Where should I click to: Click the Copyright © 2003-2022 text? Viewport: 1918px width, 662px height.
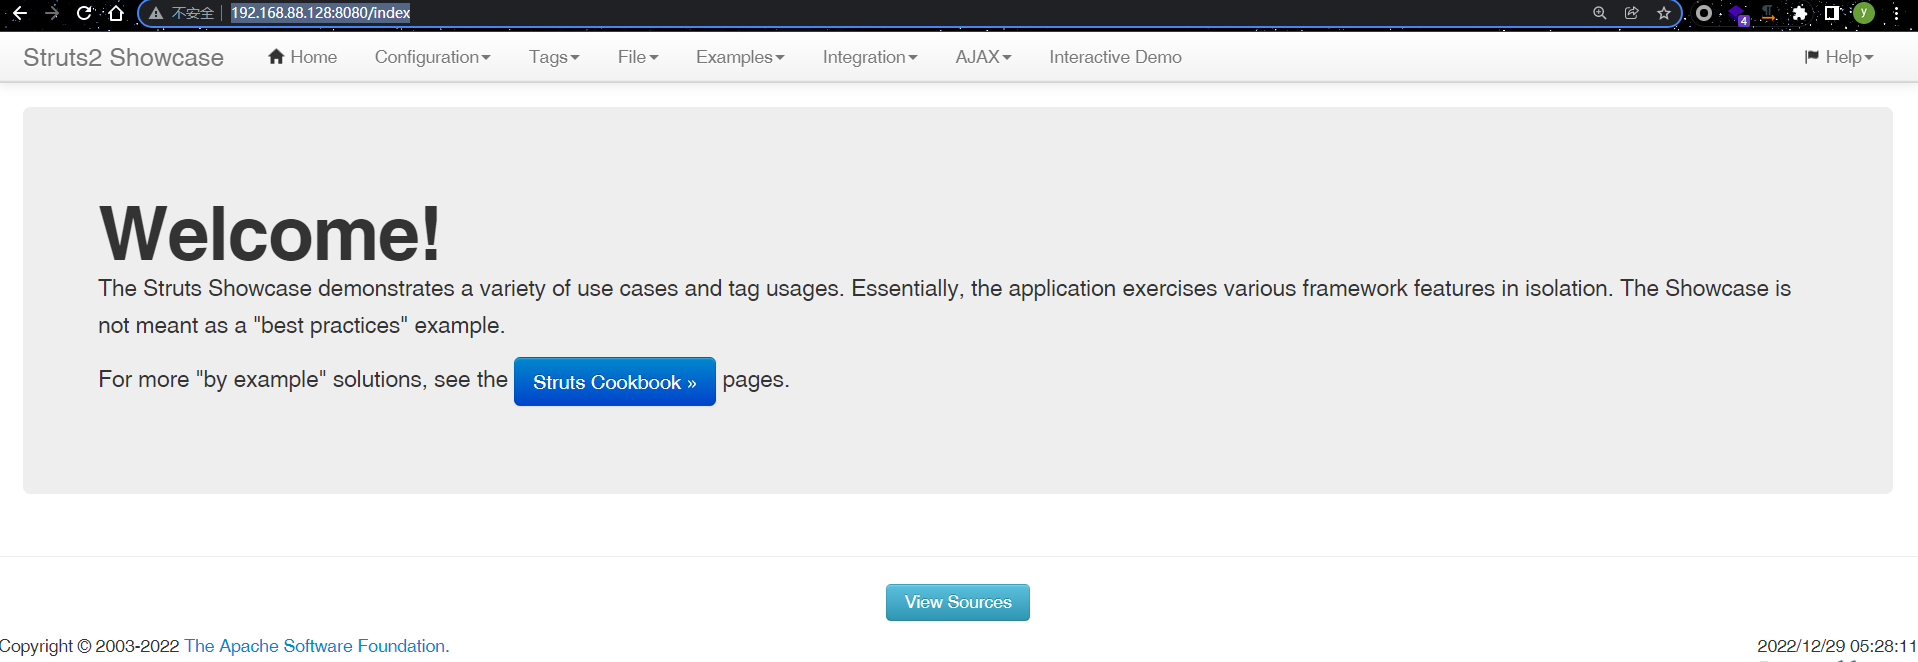(x=90, y=646)
